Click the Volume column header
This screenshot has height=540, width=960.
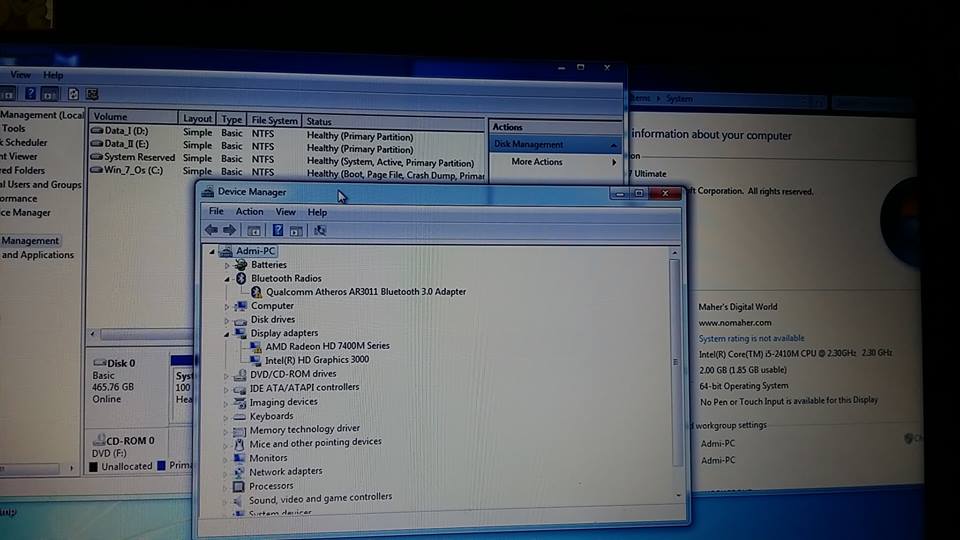133,116
